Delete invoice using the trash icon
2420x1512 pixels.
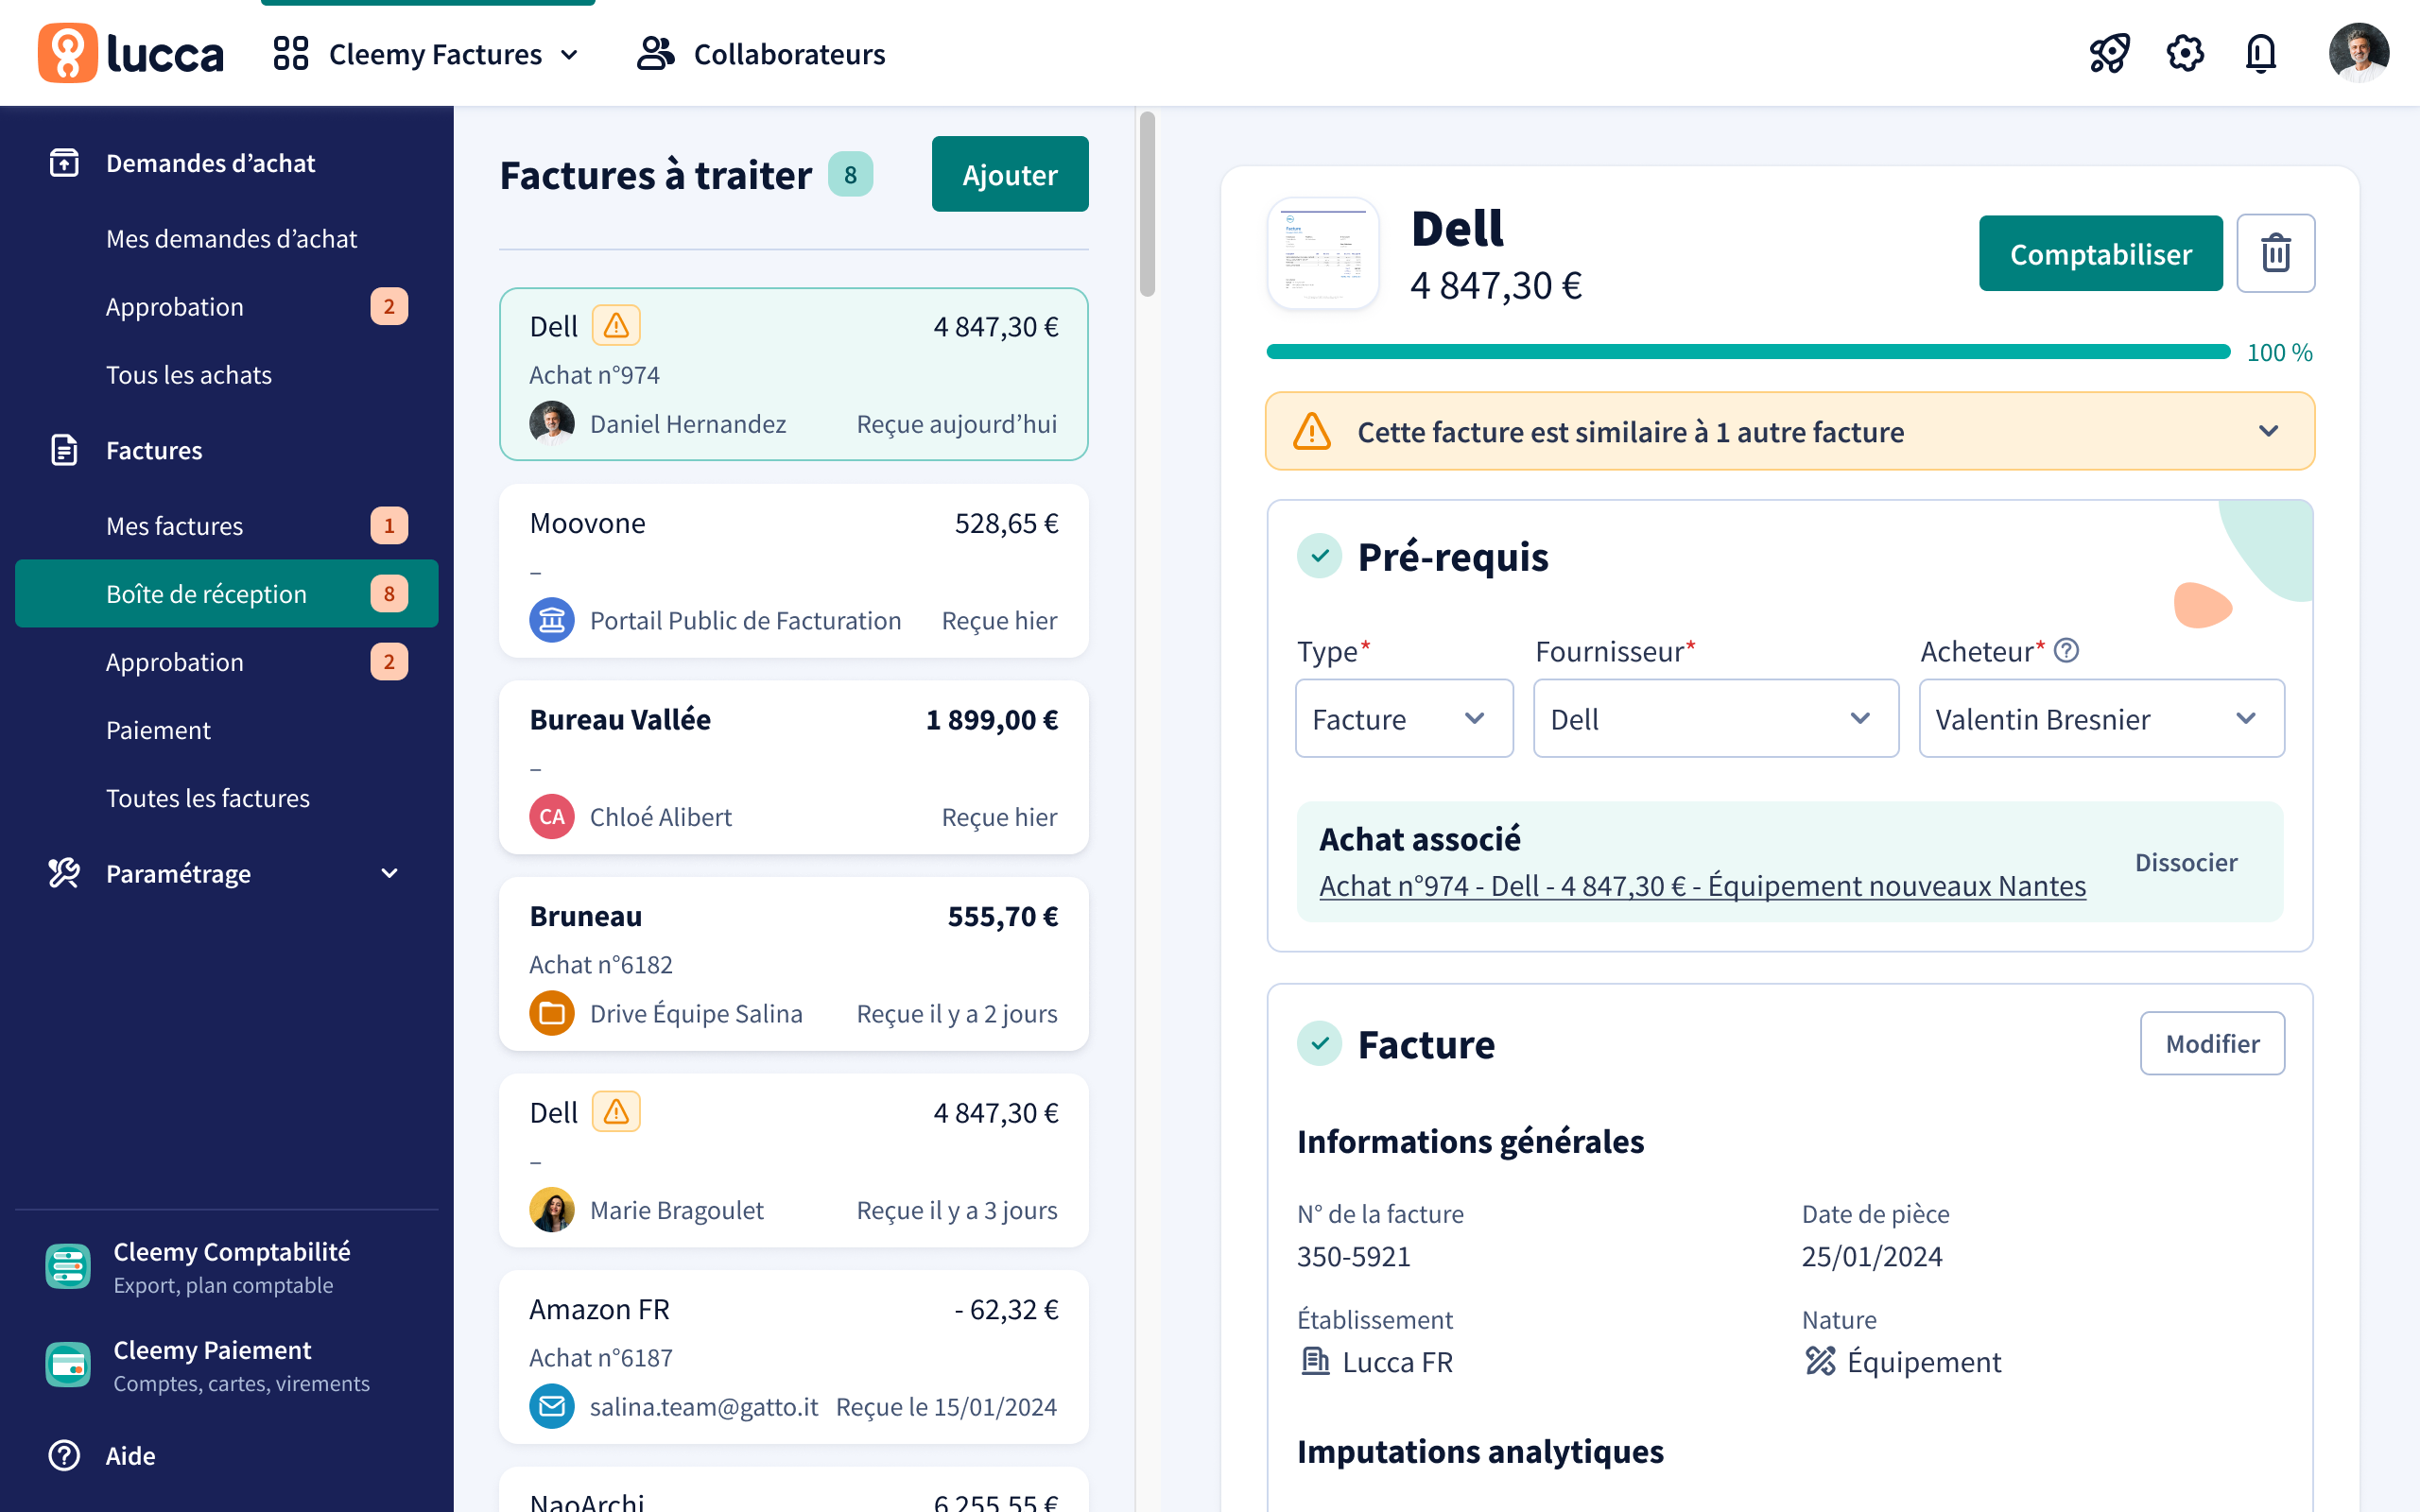pos(2275,253)
